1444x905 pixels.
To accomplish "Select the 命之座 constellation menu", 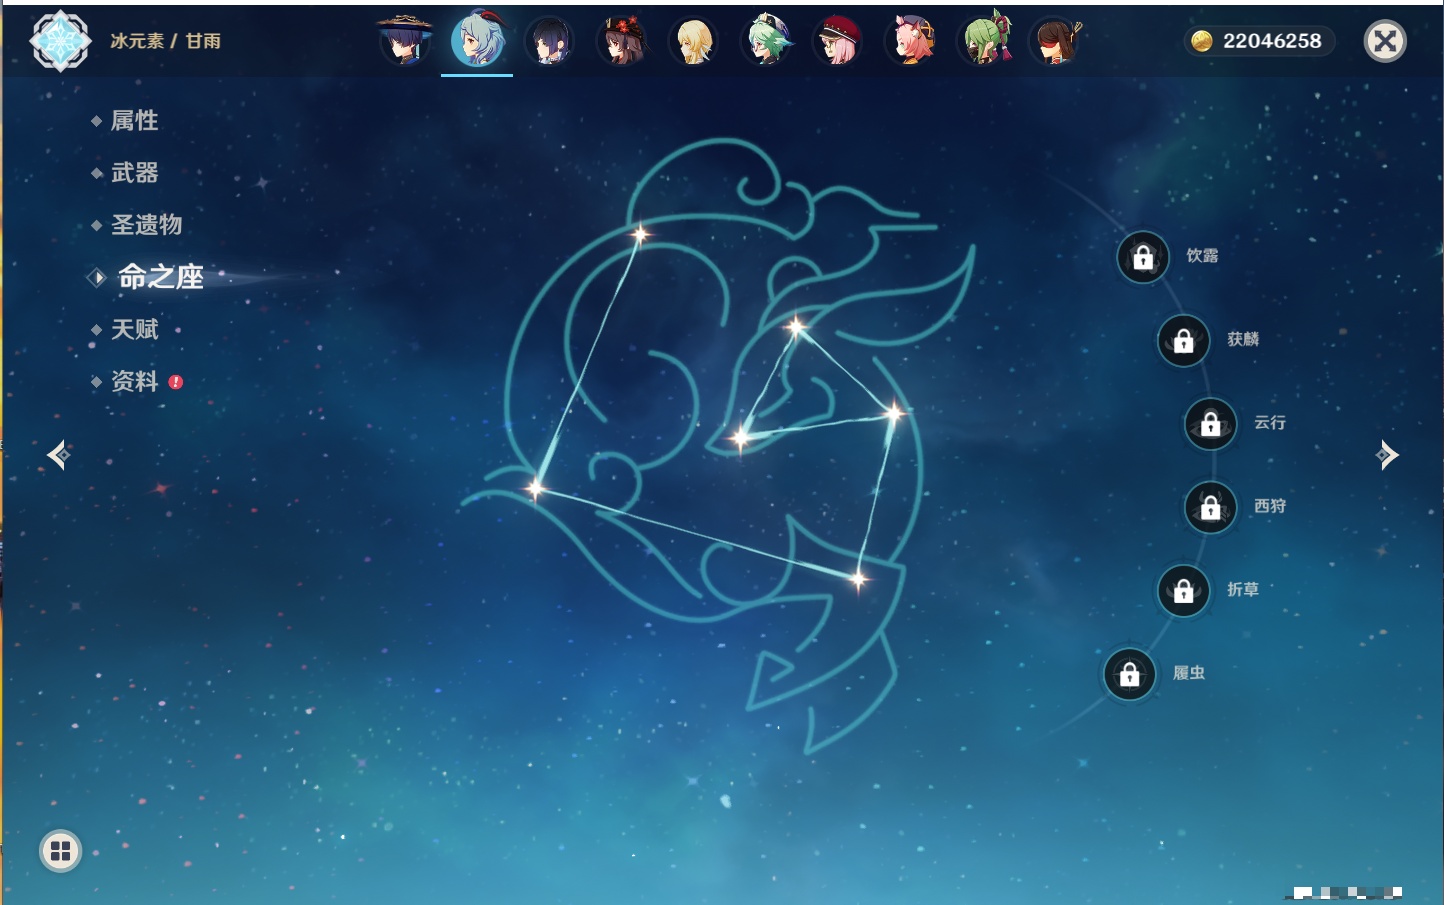I will click(x=160, y=277).
